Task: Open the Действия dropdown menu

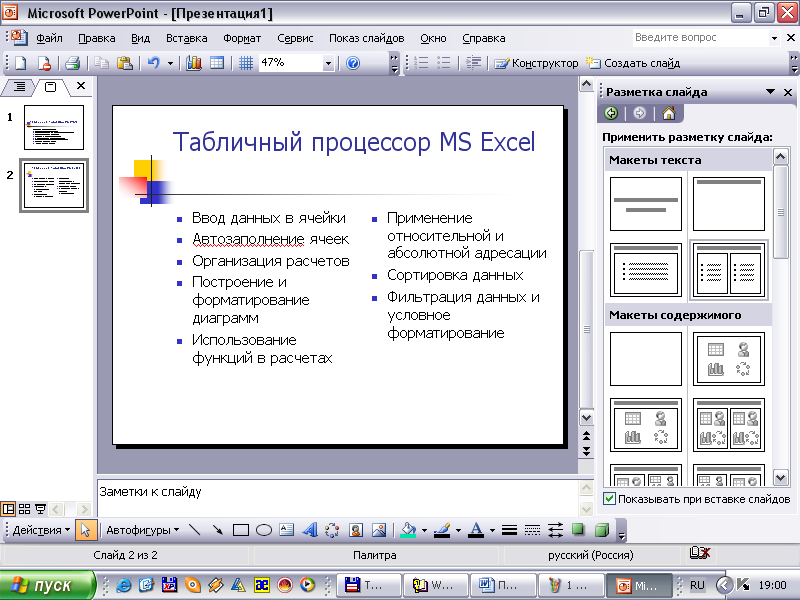Action: pyautogui.click(x=41, y=530)
